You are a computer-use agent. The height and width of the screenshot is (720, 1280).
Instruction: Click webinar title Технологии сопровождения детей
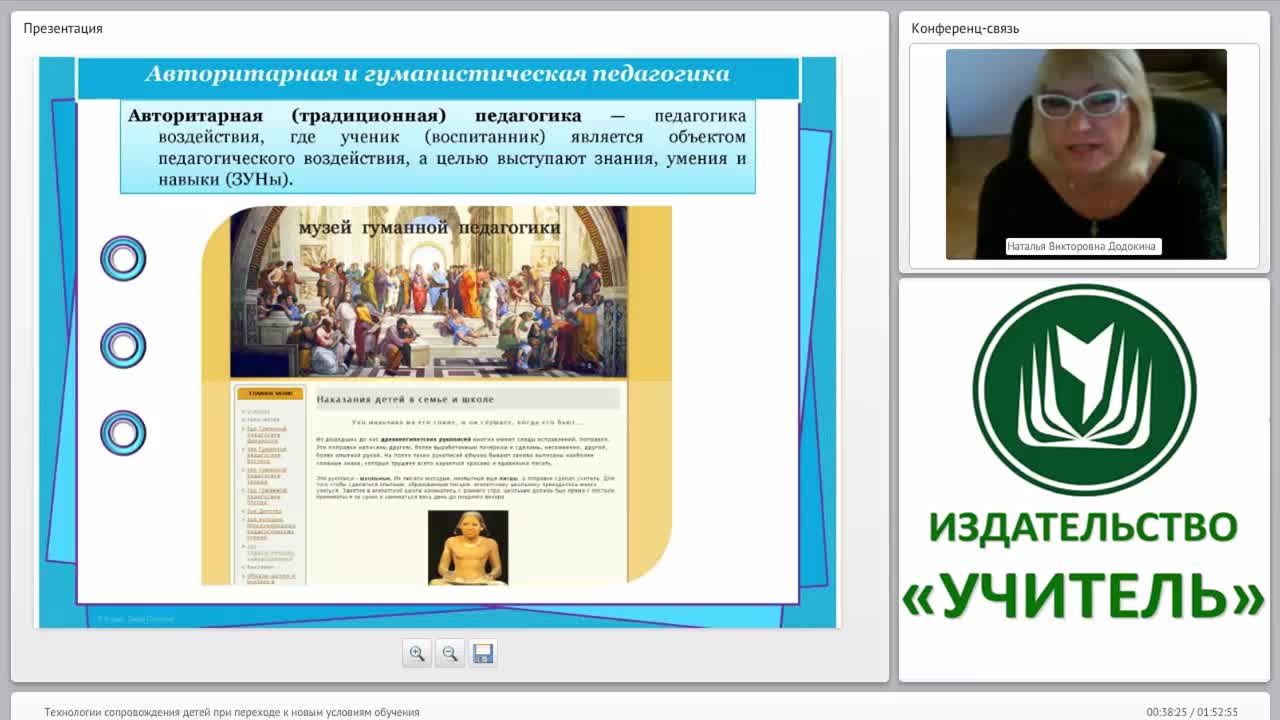click(232, 712)
